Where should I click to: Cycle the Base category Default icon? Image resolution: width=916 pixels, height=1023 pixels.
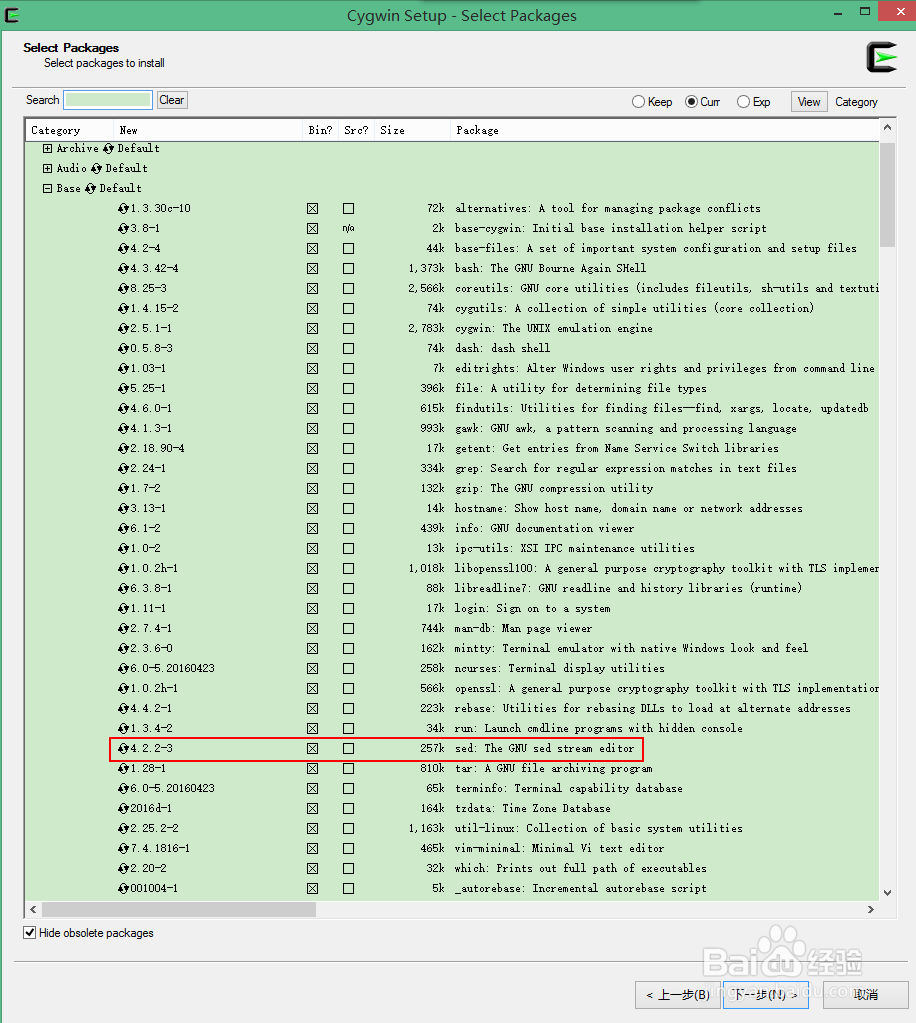coord(91,189)
